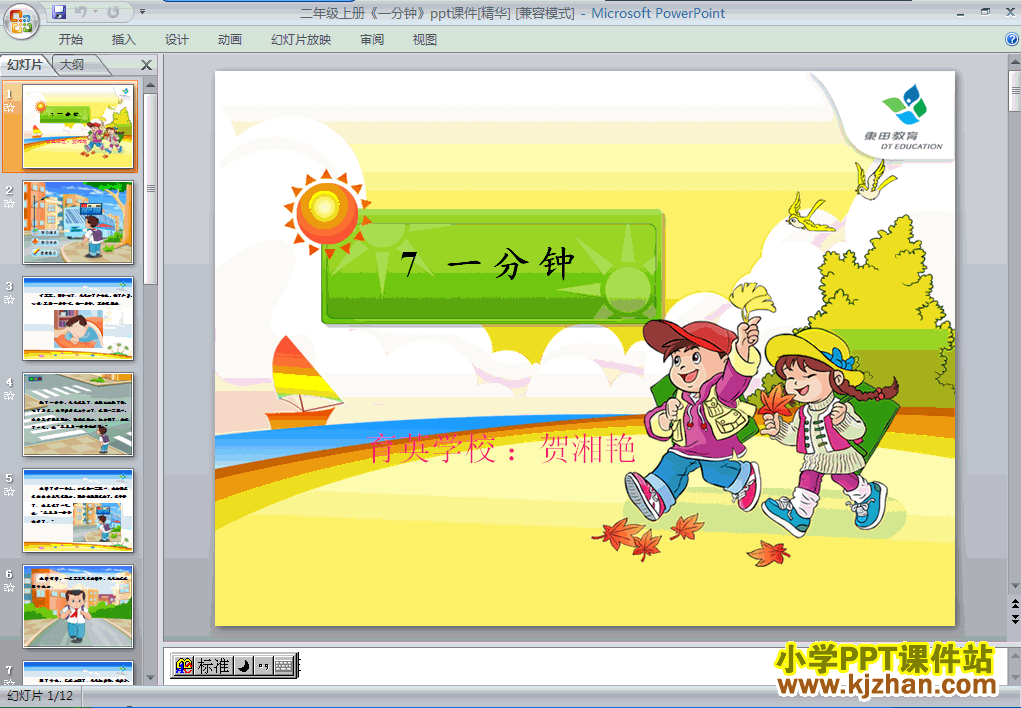Click the Undo arrow icon

point(81,12)
